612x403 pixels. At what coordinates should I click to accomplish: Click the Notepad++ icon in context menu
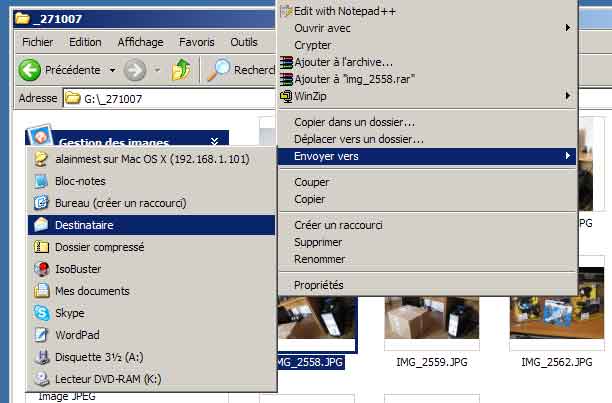point(286,11)
